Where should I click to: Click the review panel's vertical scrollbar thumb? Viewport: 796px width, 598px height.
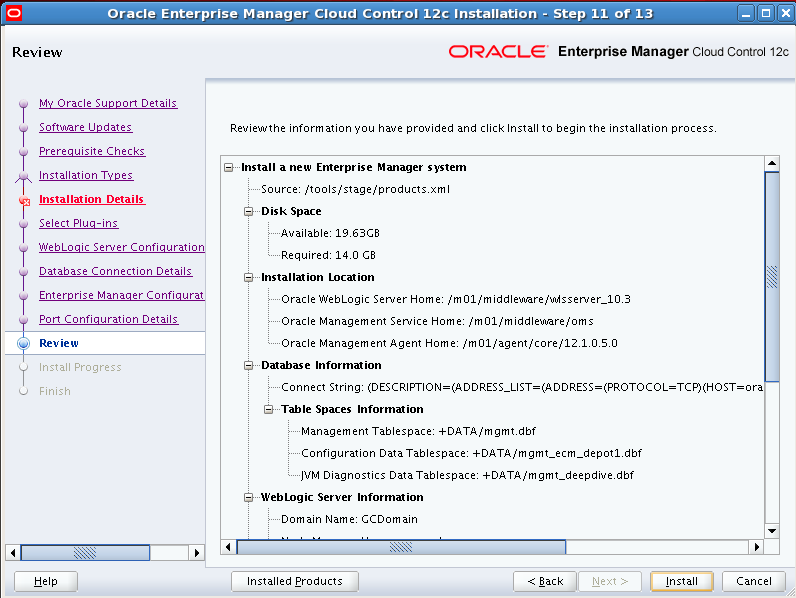pos(772,277)
